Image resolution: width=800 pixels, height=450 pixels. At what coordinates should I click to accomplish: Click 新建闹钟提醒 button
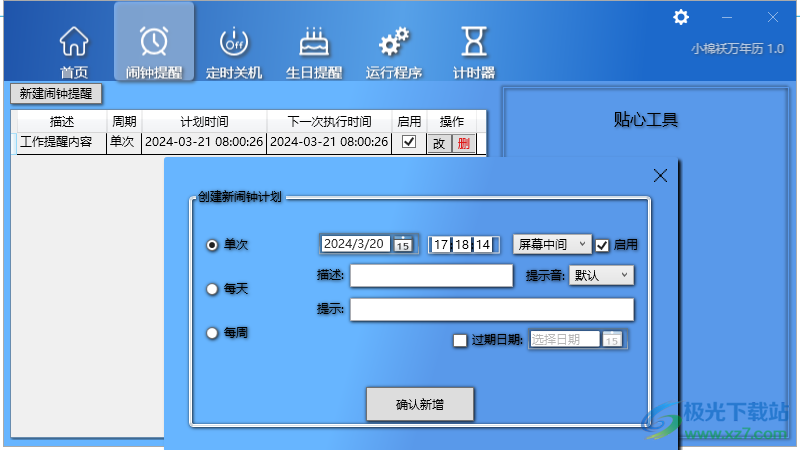[x=56, y=94]
